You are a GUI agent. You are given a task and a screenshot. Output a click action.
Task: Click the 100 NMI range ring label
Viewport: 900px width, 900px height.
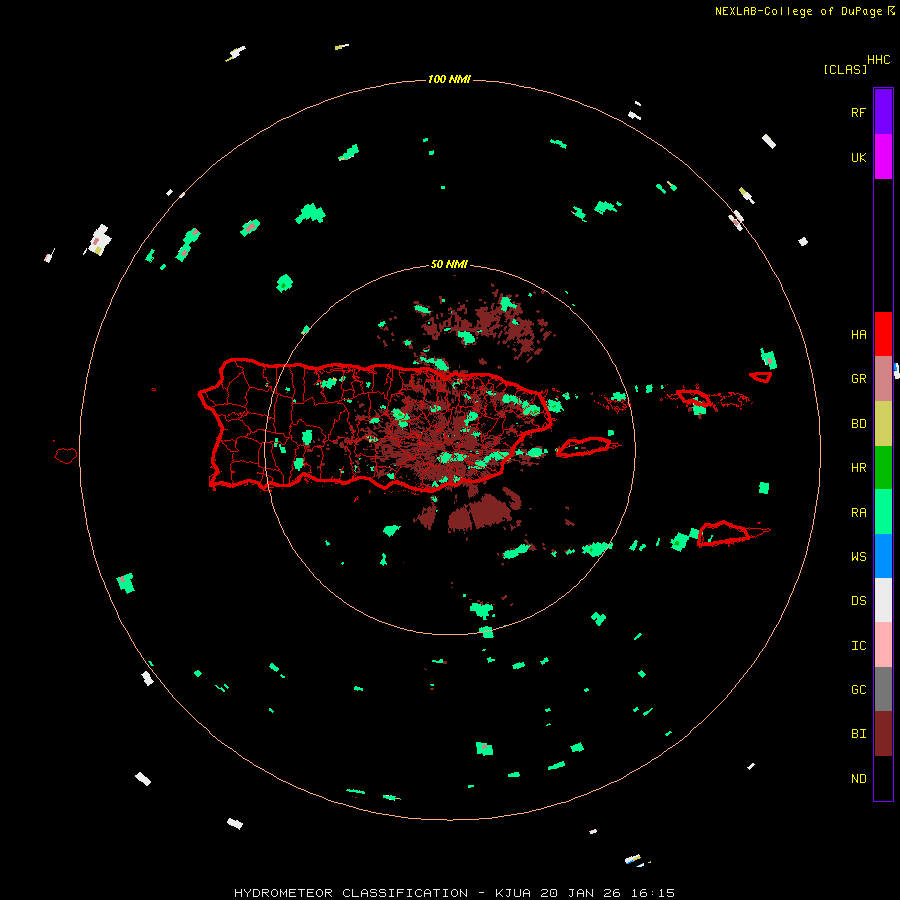pyautogui.click(x=449, y=79)
